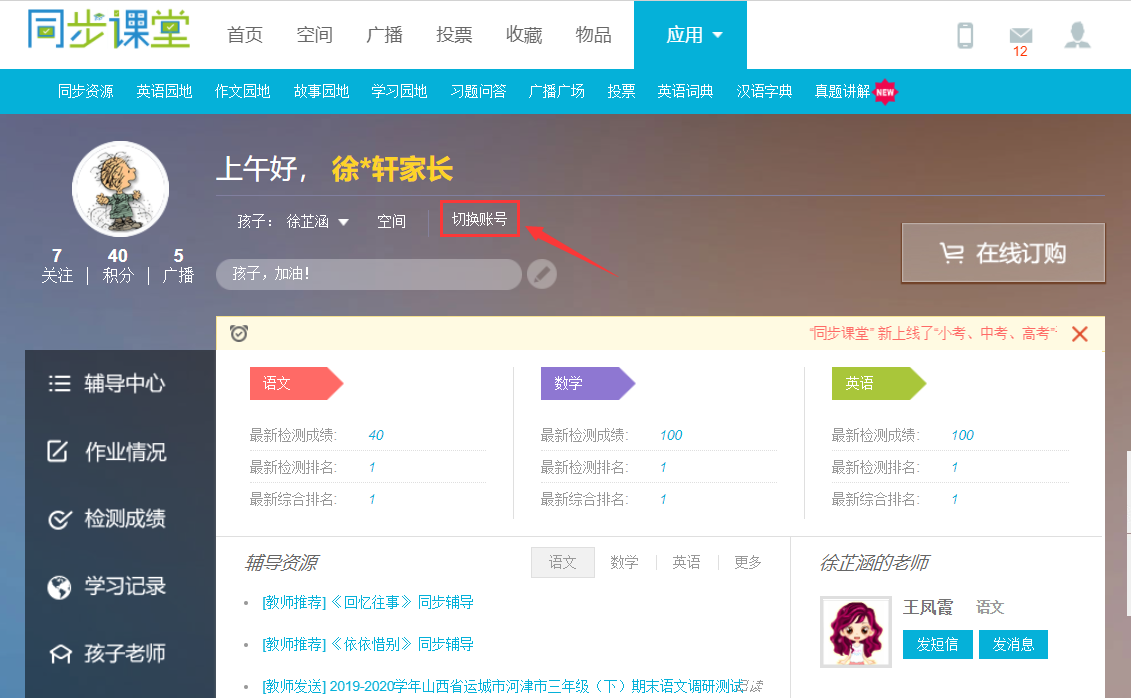Click the 孩子，加油! motto field
The width and height of the screenshot is (1131, 698).
[x=368, y=274]
